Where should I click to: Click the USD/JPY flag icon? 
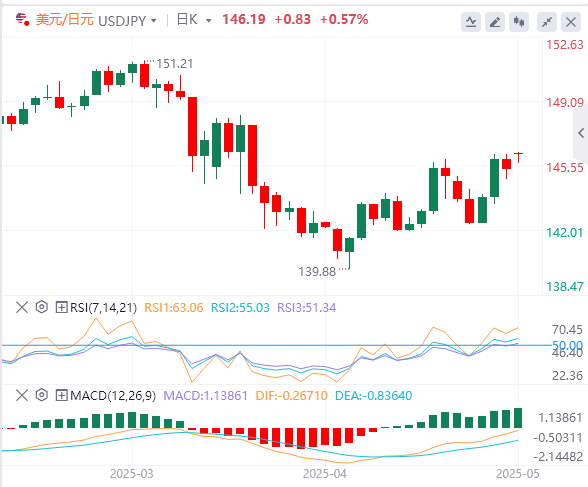(x=22, y=19)
